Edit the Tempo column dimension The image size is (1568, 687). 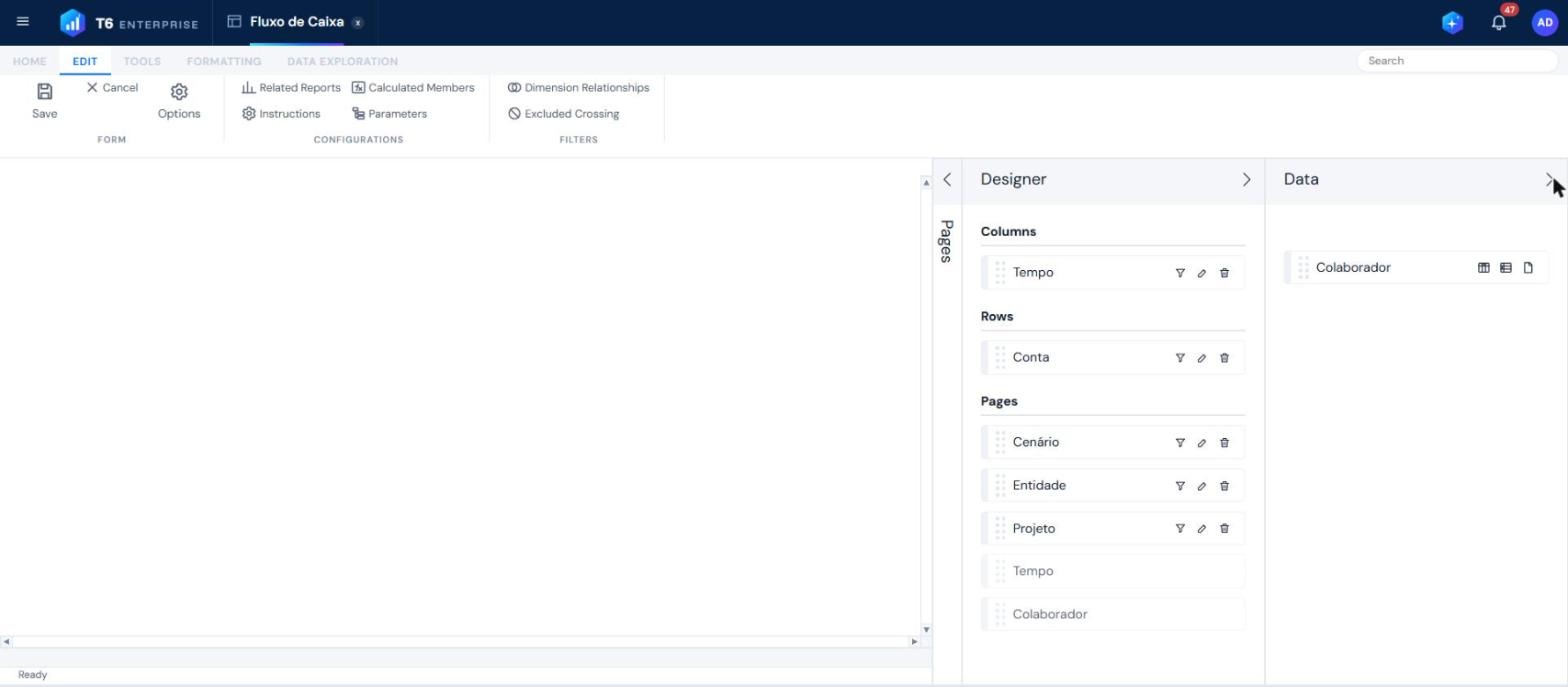point(1202,273)
